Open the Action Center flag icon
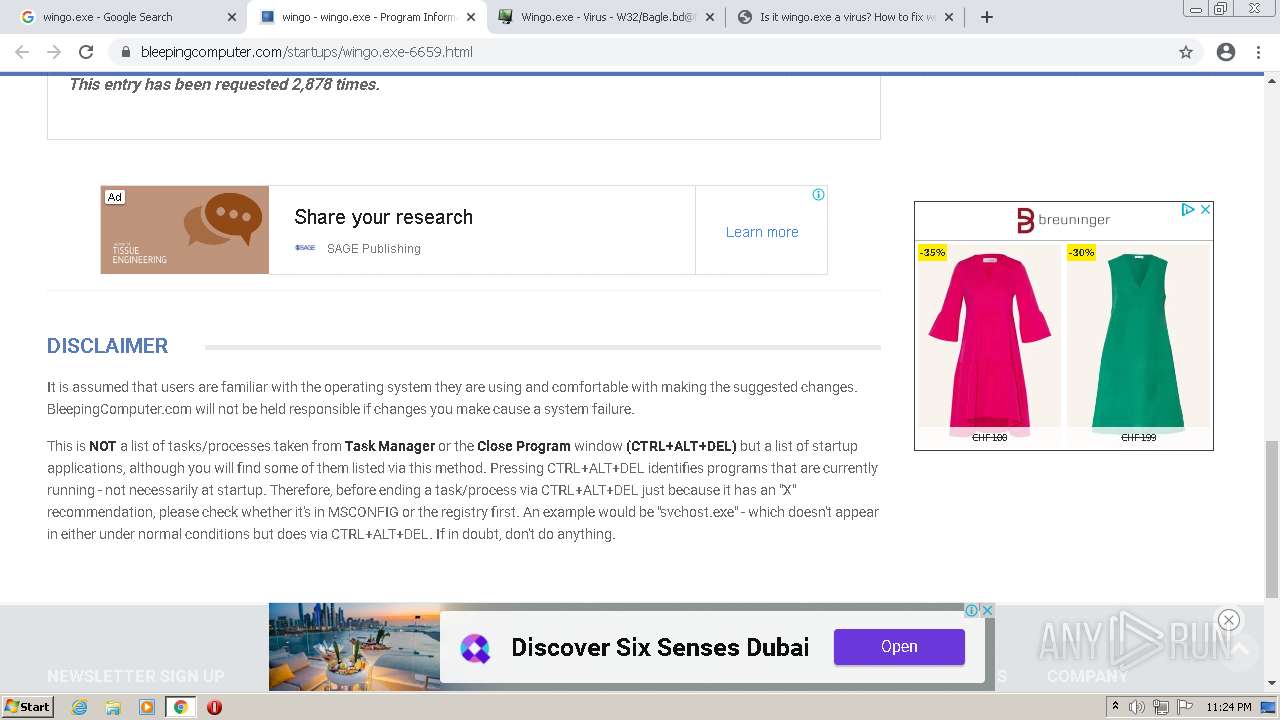The image size is (1280, 720). pos(1183,707)
